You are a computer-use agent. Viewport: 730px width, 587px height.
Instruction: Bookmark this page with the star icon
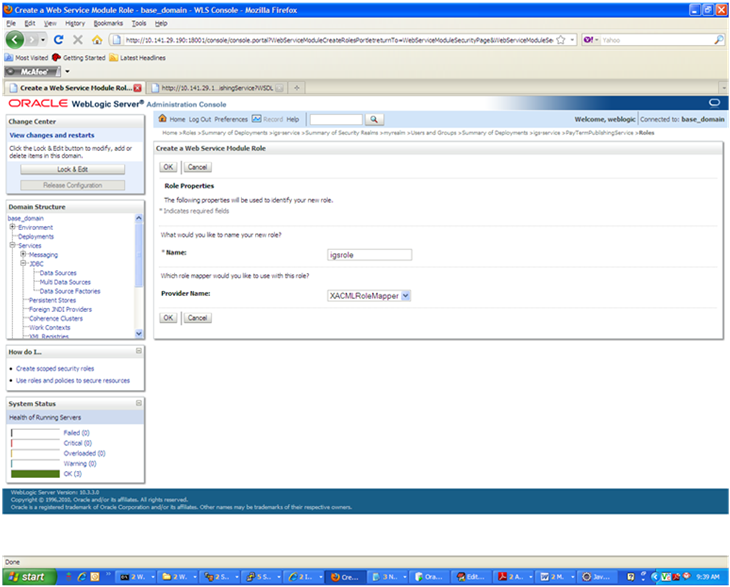point(561,40)
